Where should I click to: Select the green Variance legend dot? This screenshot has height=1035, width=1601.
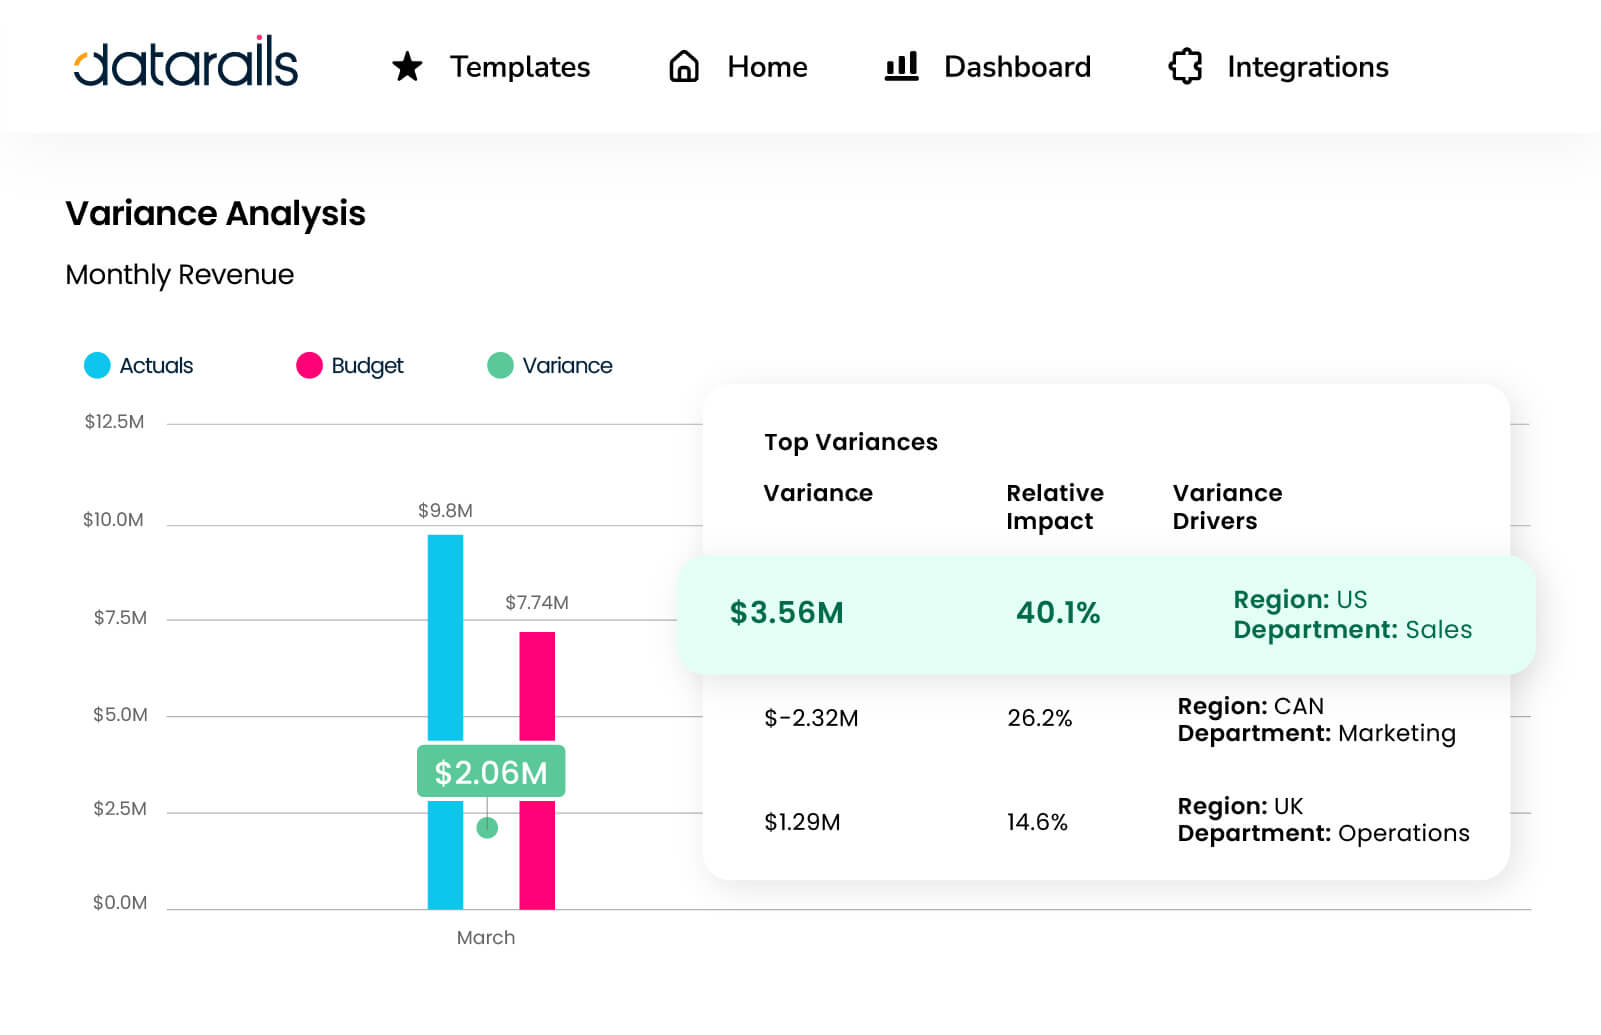coord(499,366)
